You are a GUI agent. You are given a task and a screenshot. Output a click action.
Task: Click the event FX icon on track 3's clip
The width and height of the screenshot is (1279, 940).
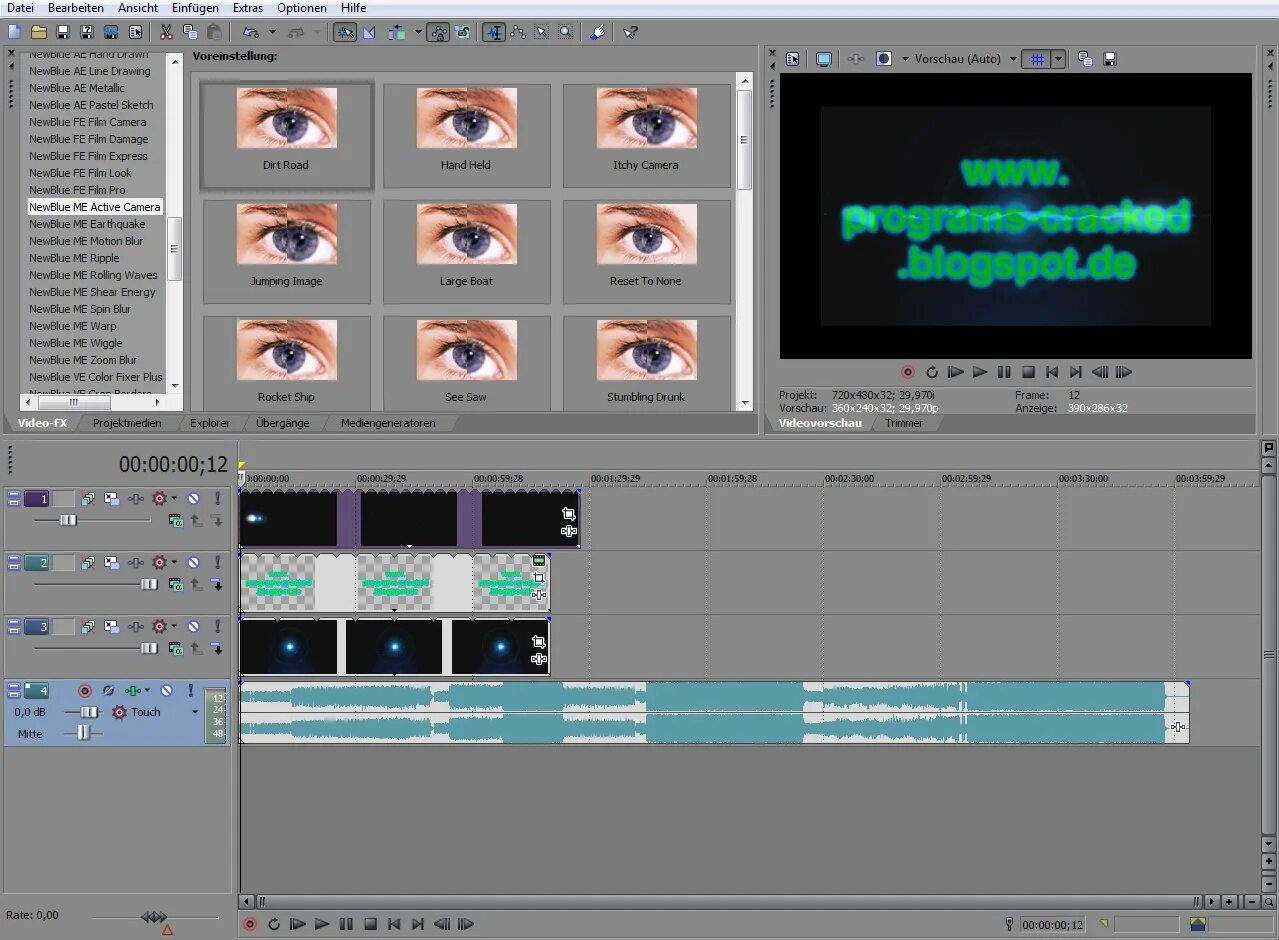539,658
